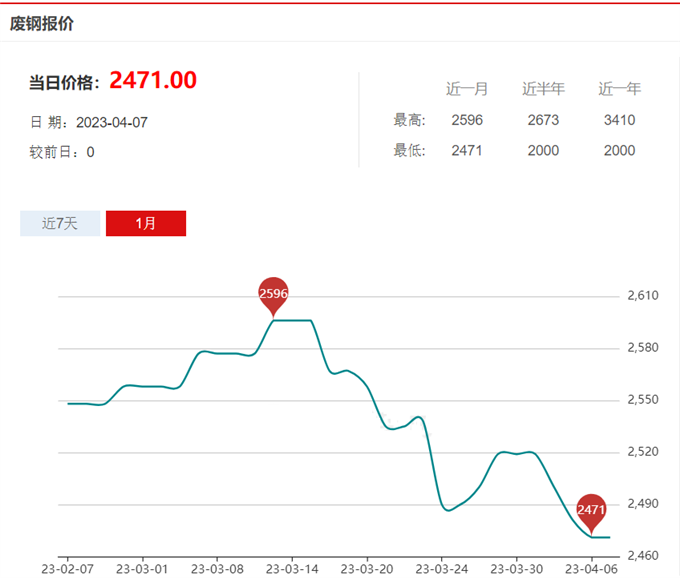Screen dimensions: 680x578
Task: Switch to the 近7天 tab
Action: 60,223
